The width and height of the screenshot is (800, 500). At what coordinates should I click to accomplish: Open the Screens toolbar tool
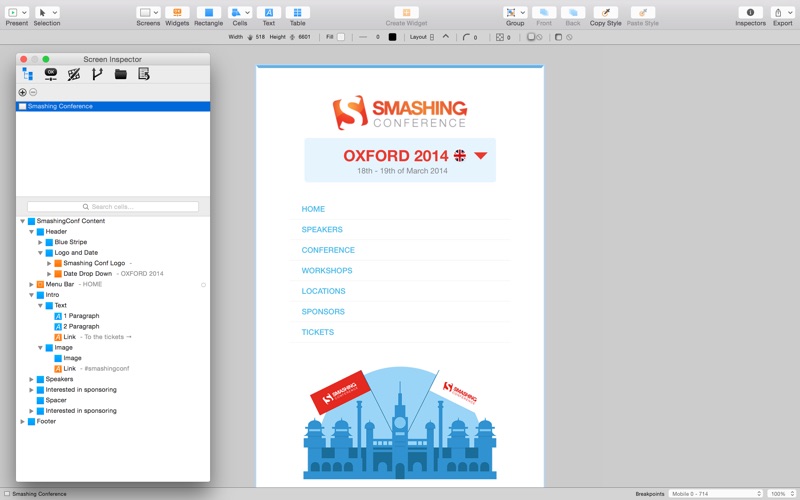click(x=145, y=12)
